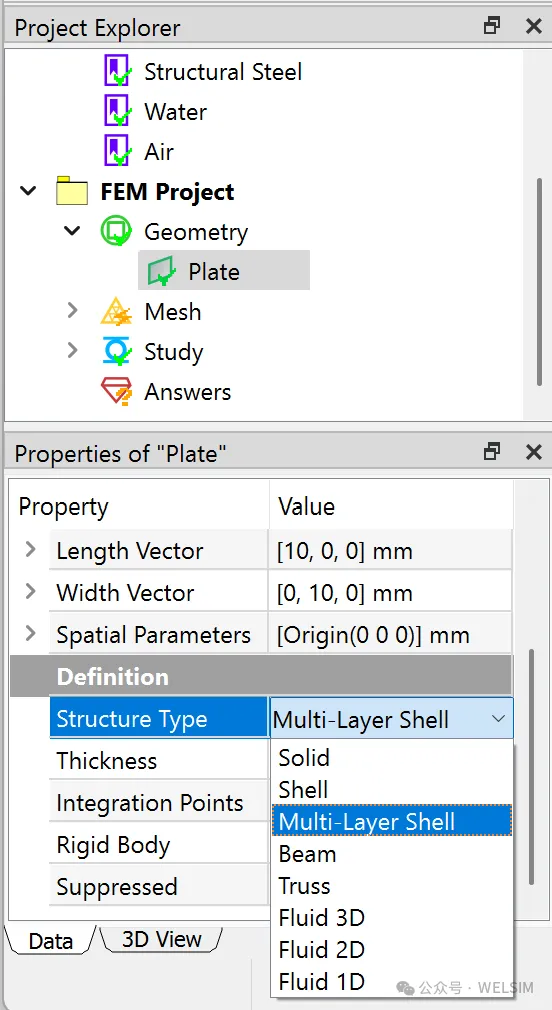Viewport: 552px width, 1010px height.
Task: Click the Study node icon
Action: [x=117, y=352]
